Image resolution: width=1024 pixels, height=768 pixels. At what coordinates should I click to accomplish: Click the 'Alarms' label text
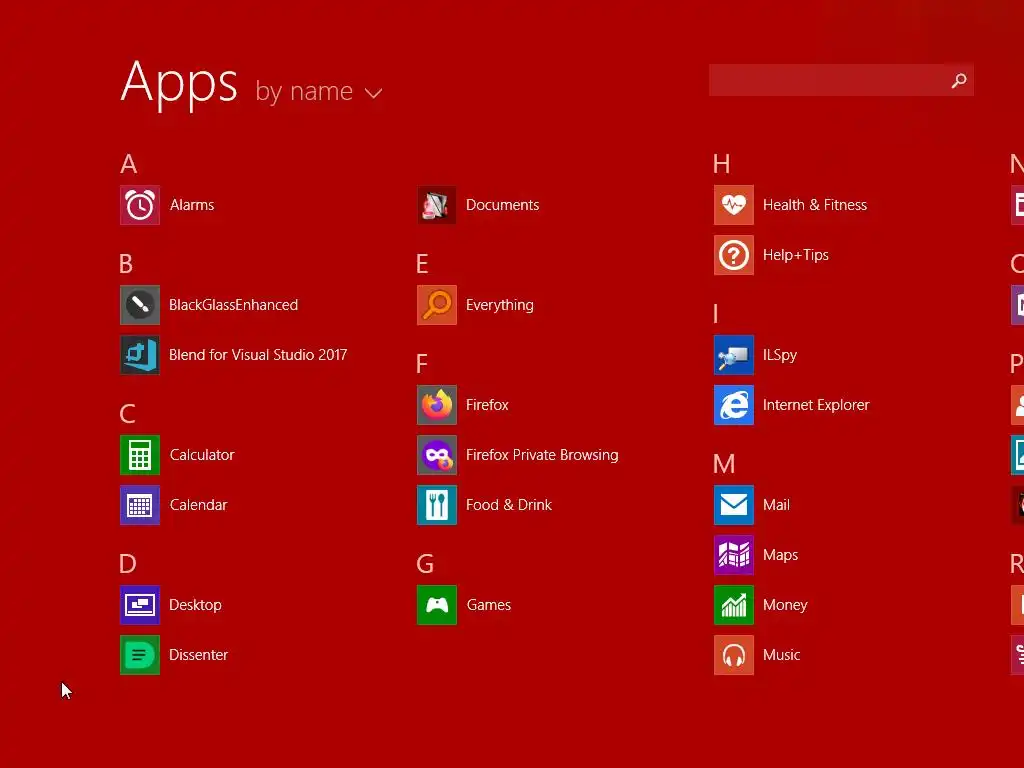pyautogui.click(x=192, y=205)
